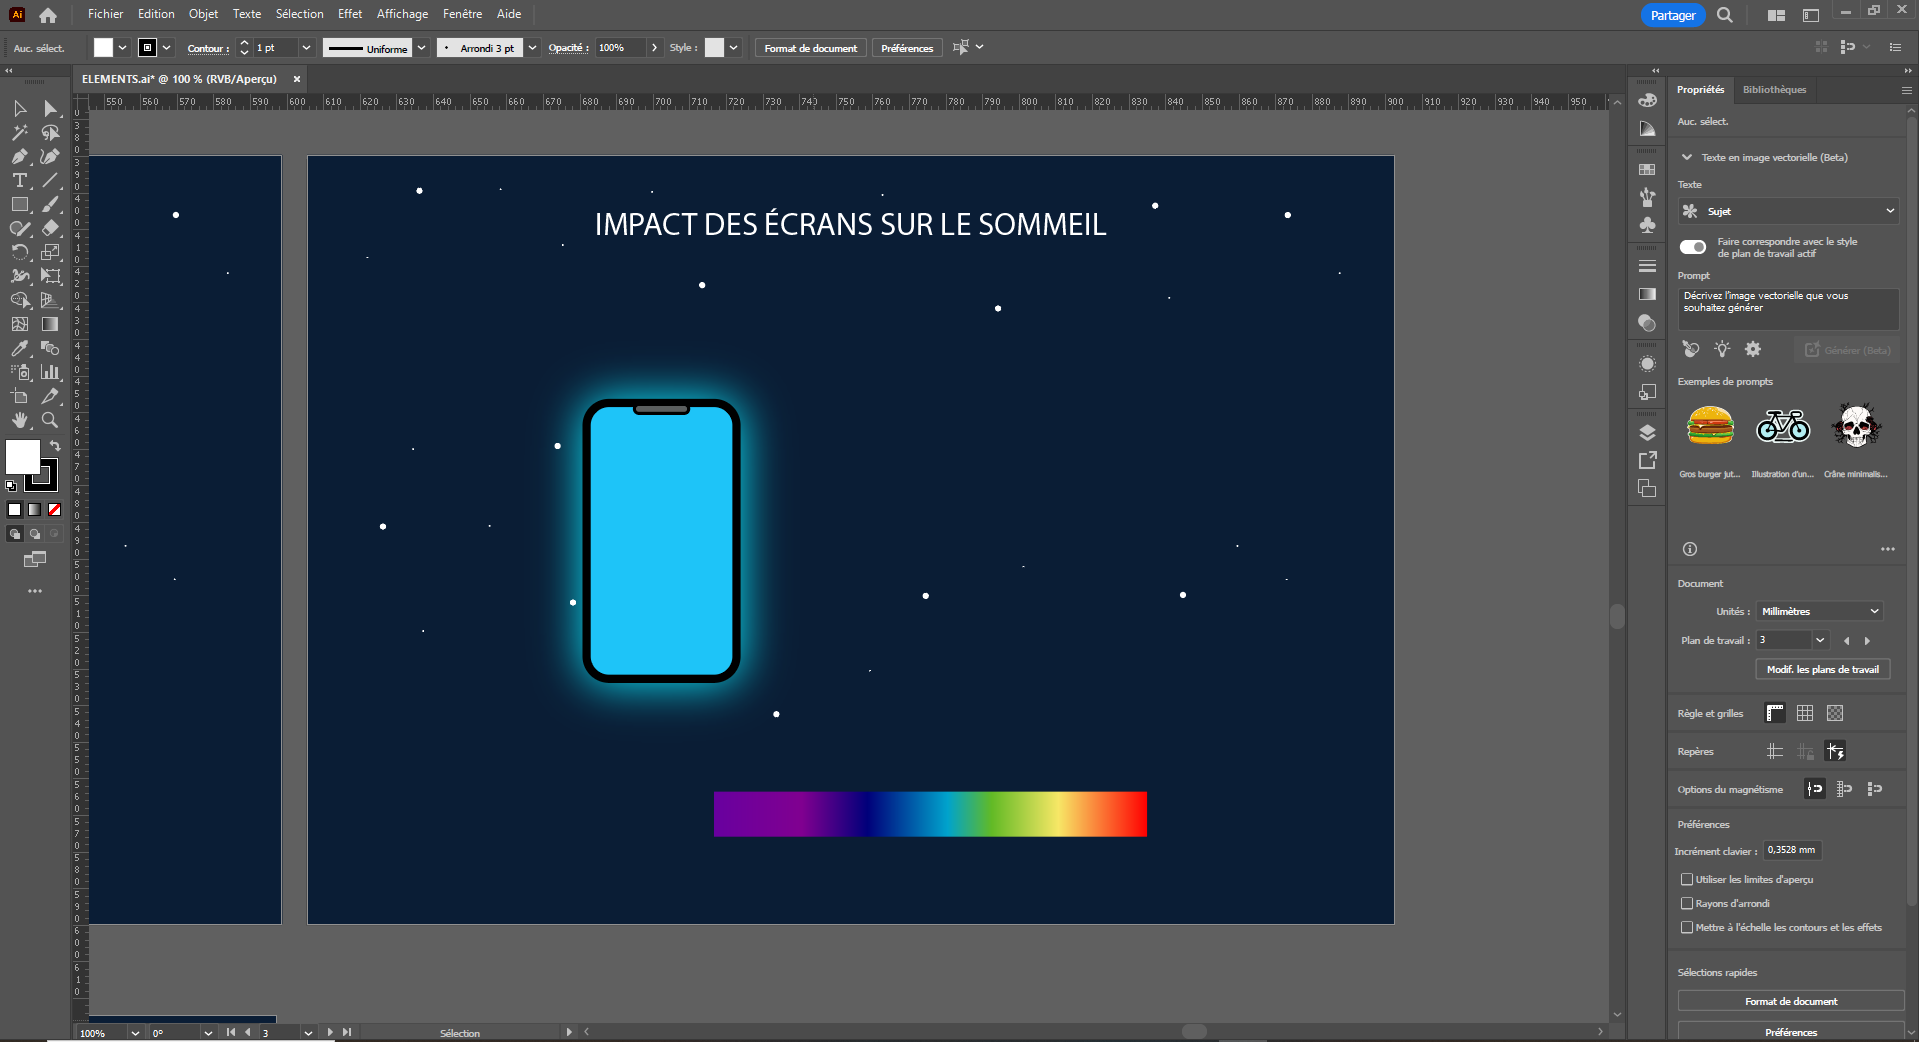
Task: Select the Paintbrush tool
Action: 50,204
